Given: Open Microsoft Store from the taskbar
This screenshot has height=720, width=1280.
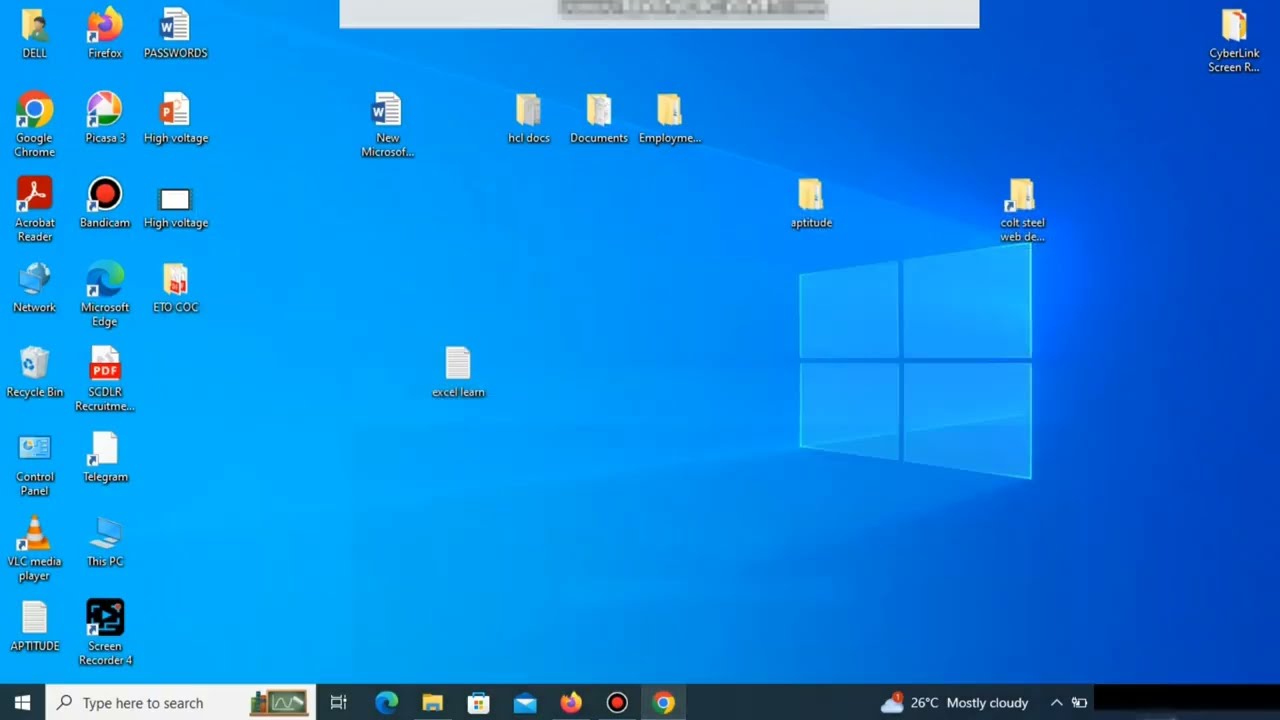Looking at the screenshot, I should [479, 703].
